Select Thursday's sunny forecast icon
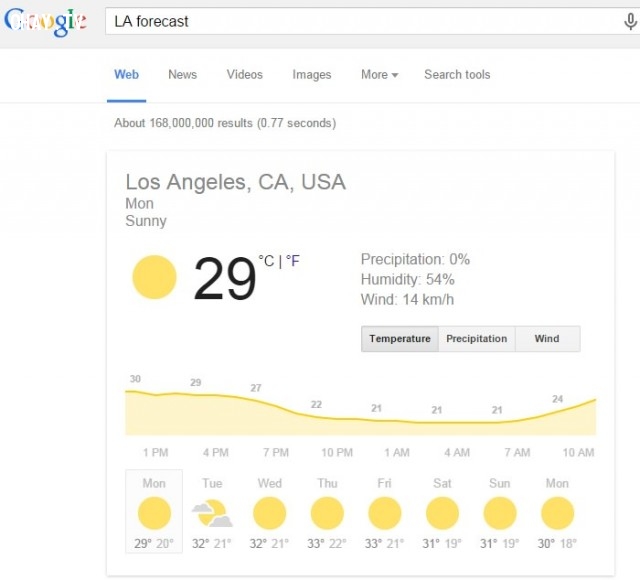Screen dimensions: 640x580 327,513
